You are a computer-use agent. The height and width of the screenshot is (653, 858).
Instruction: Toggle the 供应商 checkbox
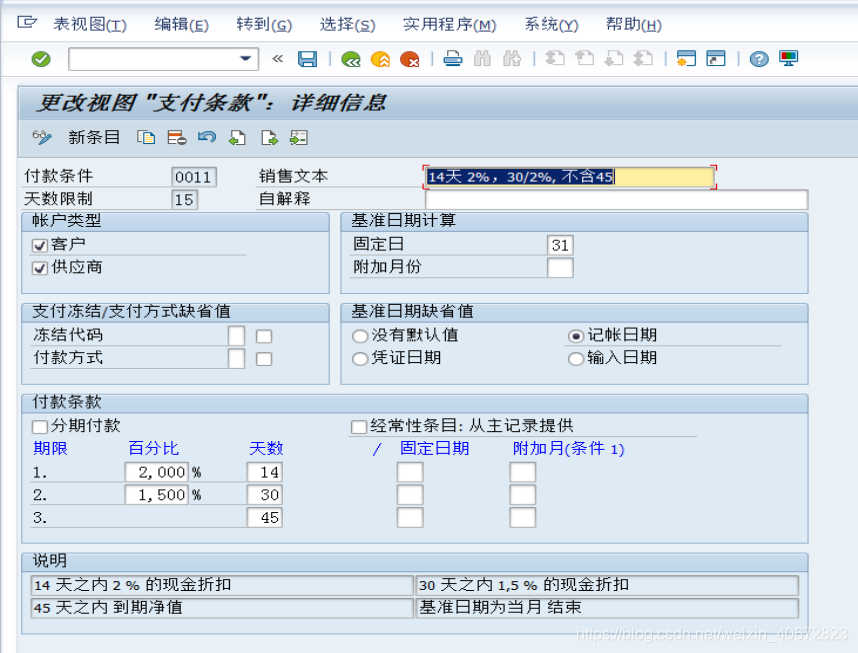point(39,268)
